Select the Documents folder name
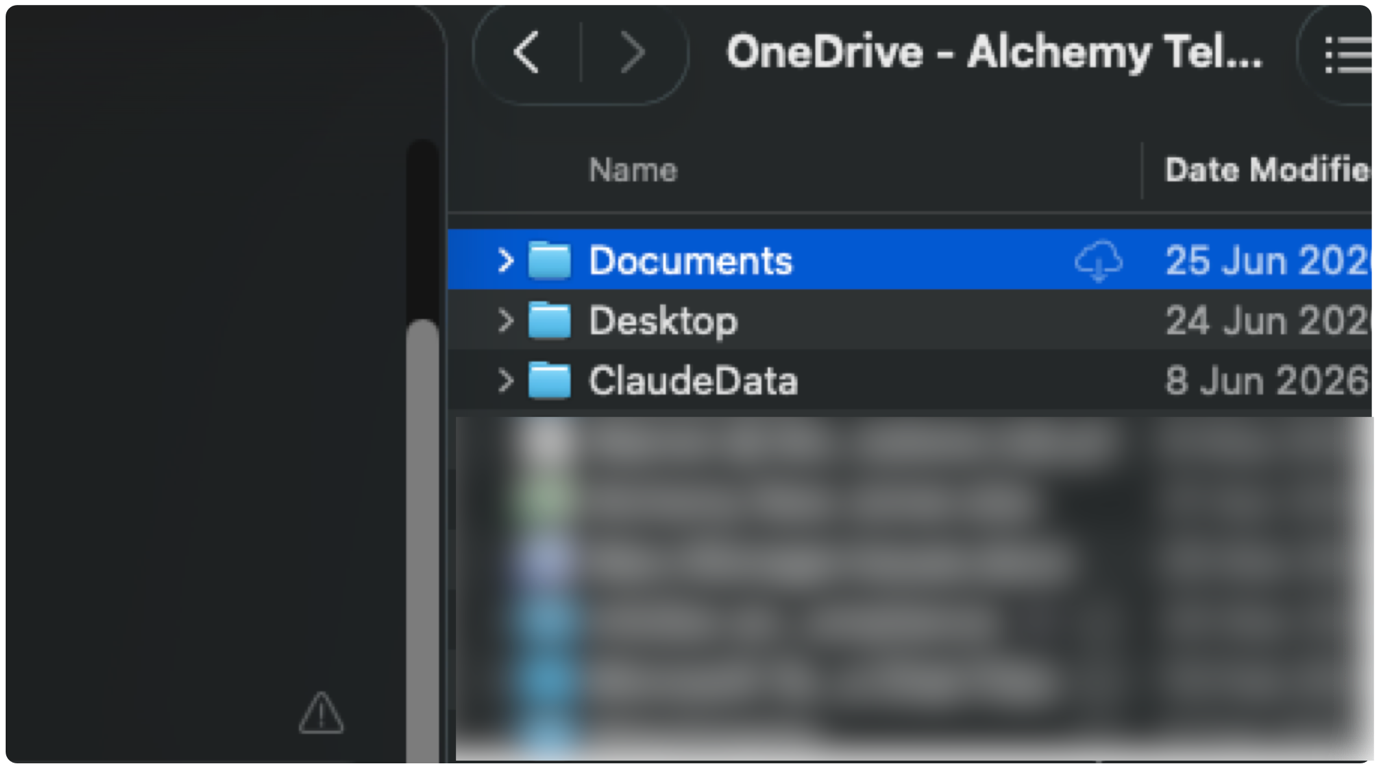The image size is (1377, 769). 691,261
